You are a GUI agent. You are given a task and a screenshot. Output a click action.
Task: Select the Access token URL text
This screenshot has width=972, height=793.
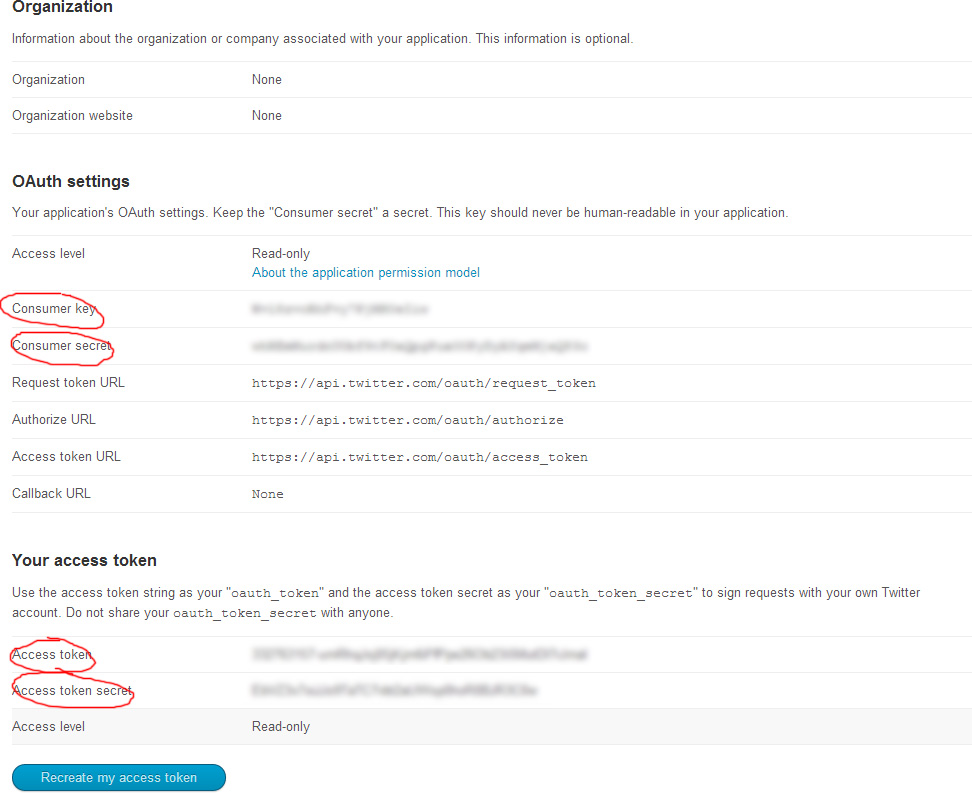[420, 456]
